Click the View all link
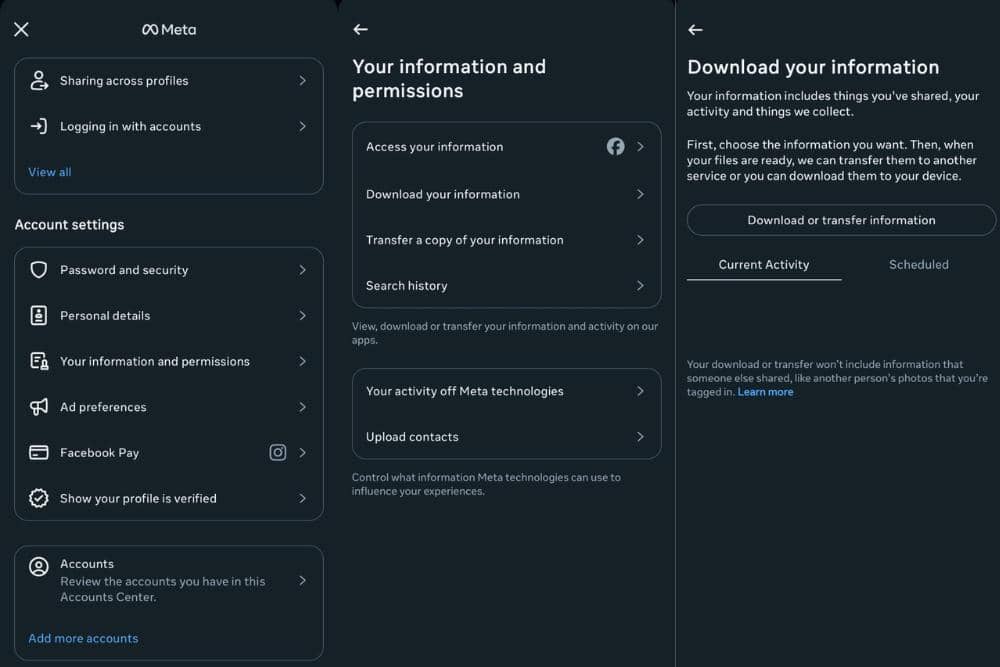The height and width of the screenshot is (667, 1000). click(50, 172)
